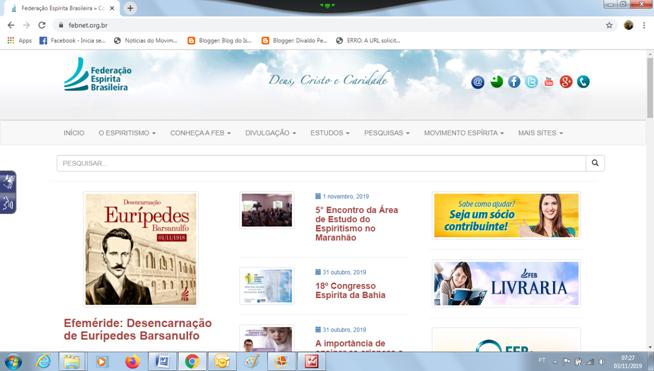654x371 pixels.
Task: Reload the page with refresh icon
Action: [42, 25]
